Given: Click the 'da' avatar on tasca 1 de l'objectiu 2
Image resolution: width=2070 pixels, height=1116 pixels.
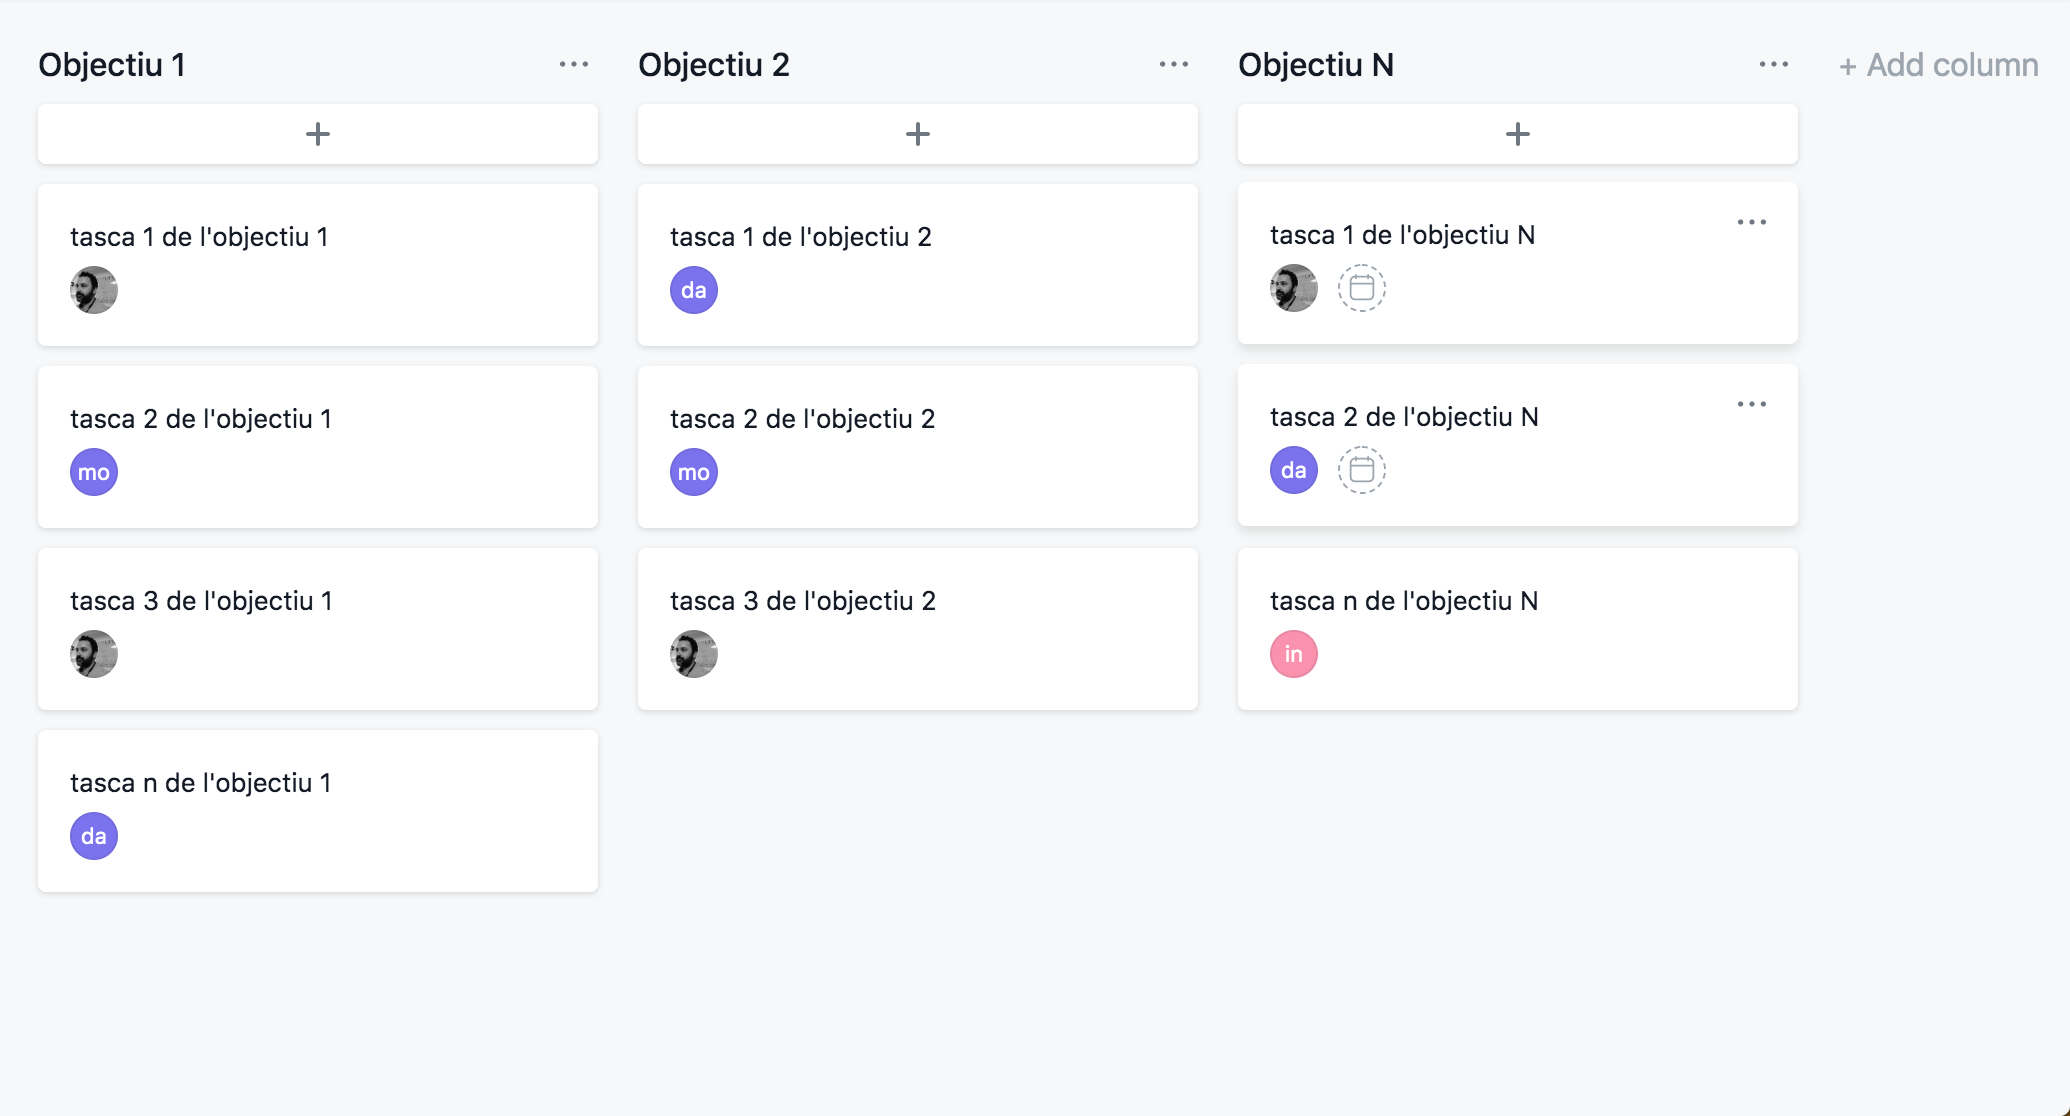Looking at the screenshot, I should click(x=694, y=290).
